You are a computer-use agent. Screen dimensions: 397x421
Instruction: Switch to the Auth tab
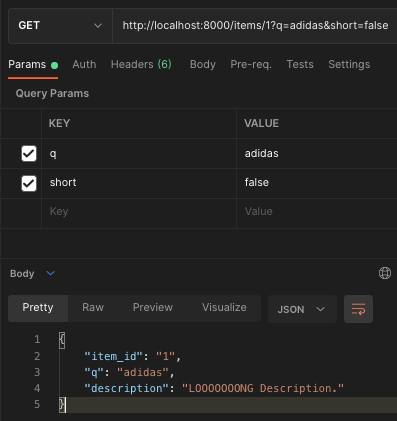84,64
